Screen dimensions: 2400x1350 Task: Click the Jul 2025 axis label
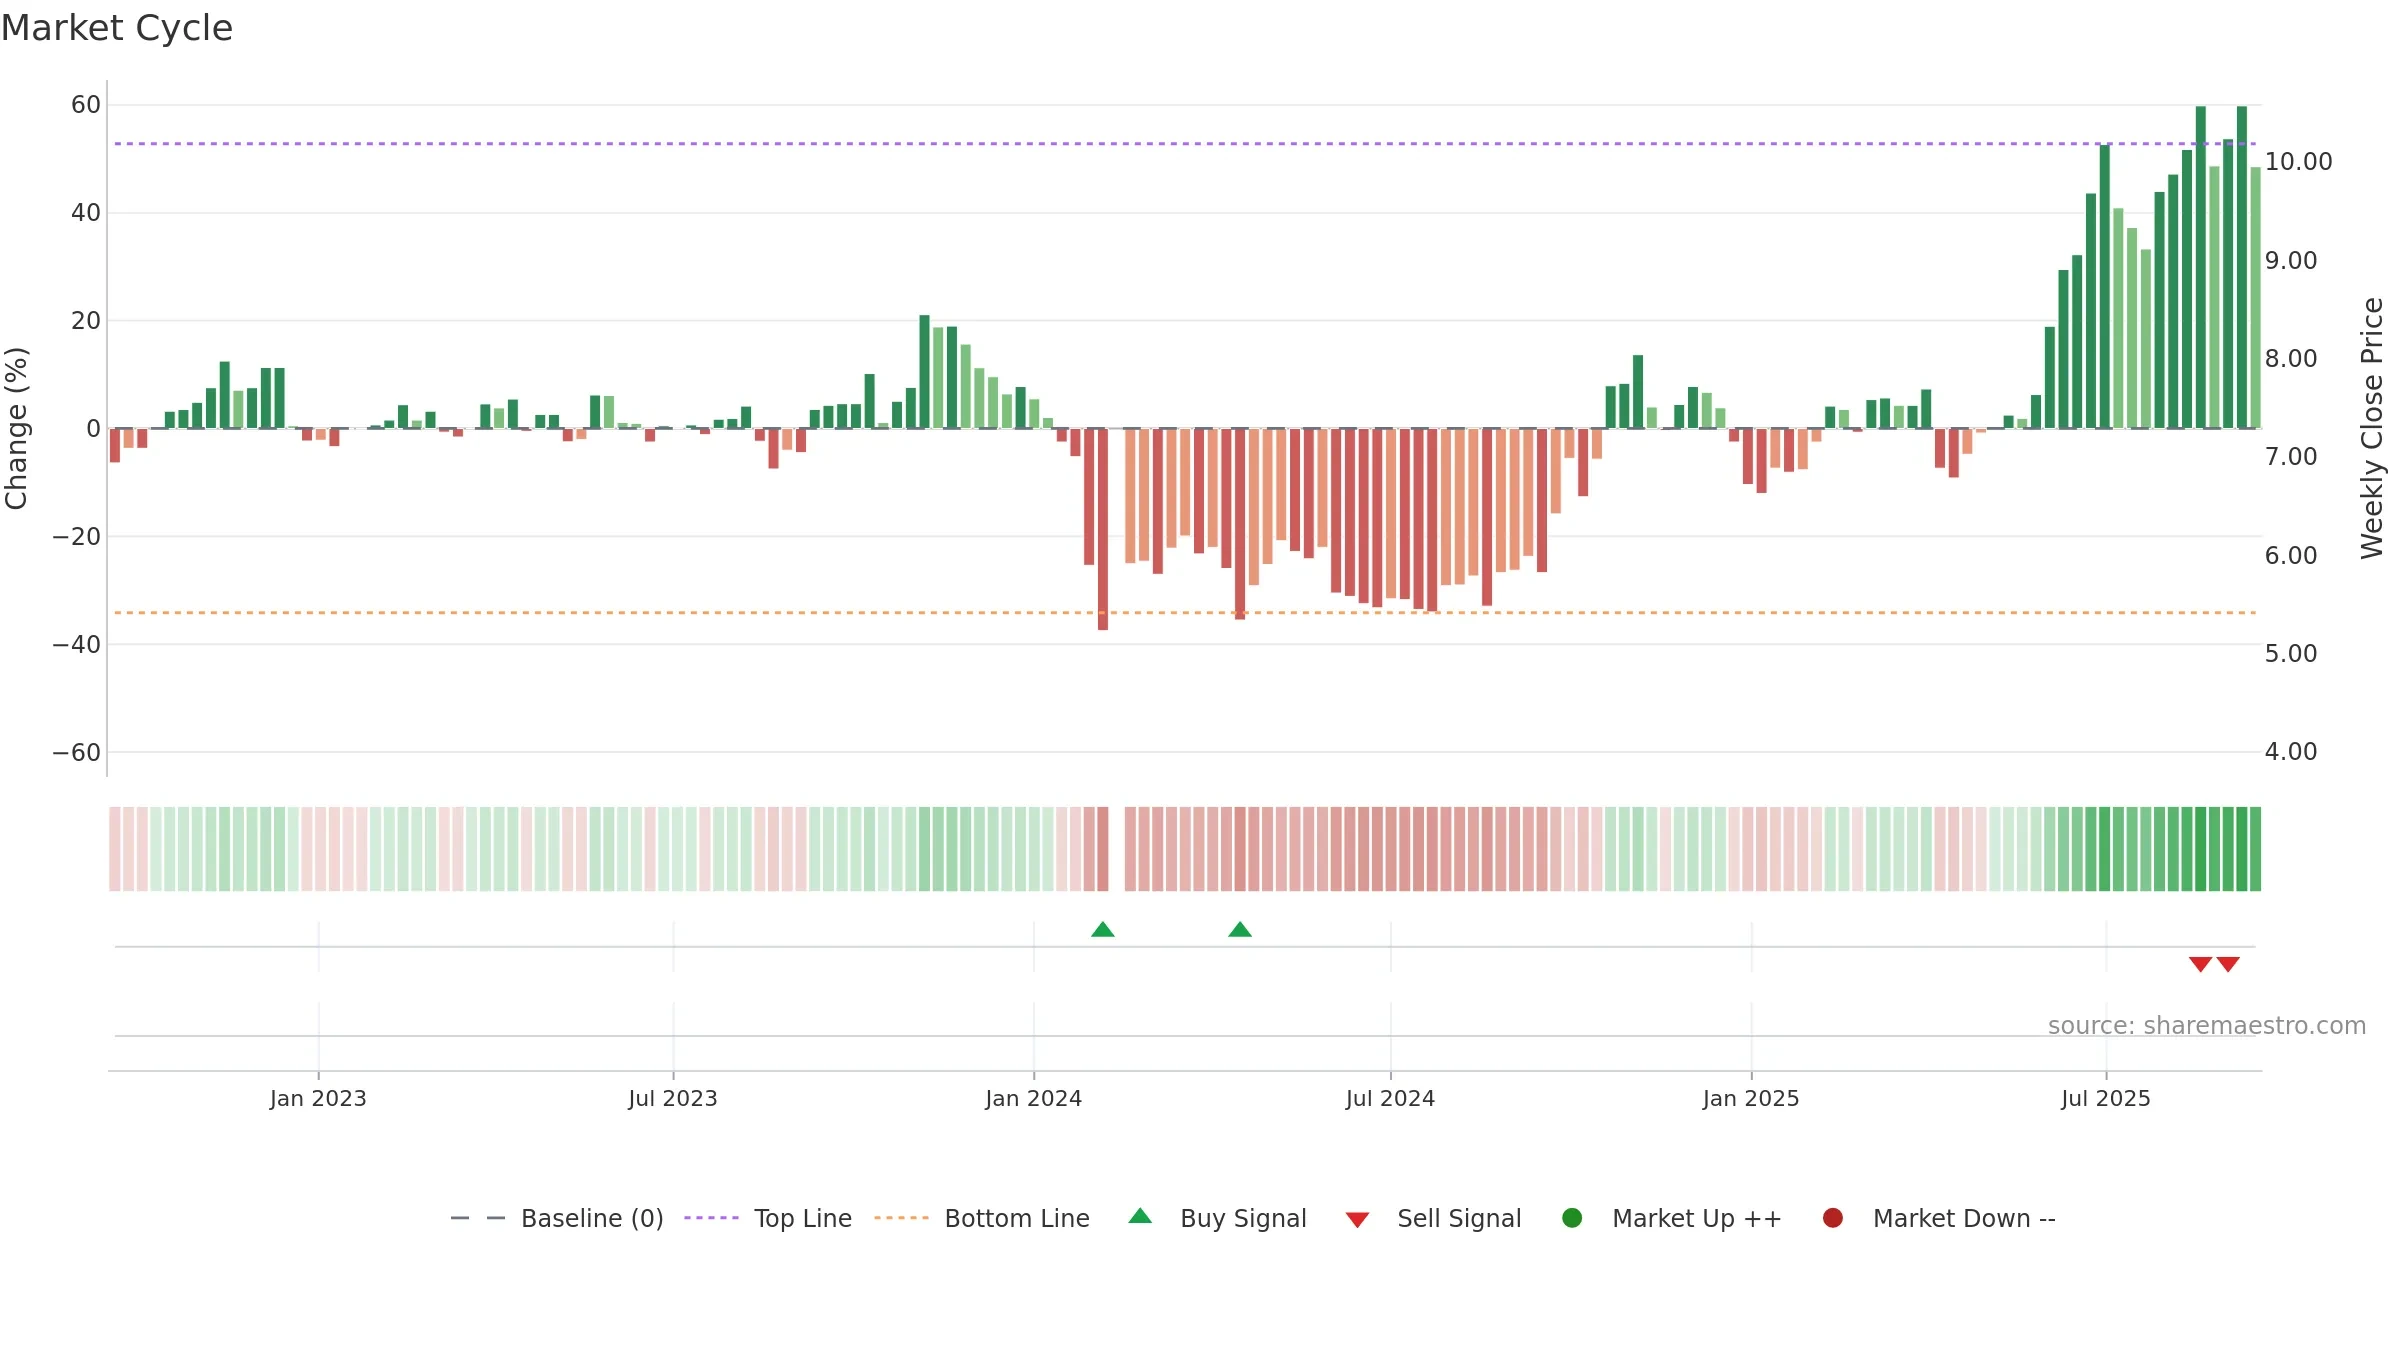[2106, 1098]
